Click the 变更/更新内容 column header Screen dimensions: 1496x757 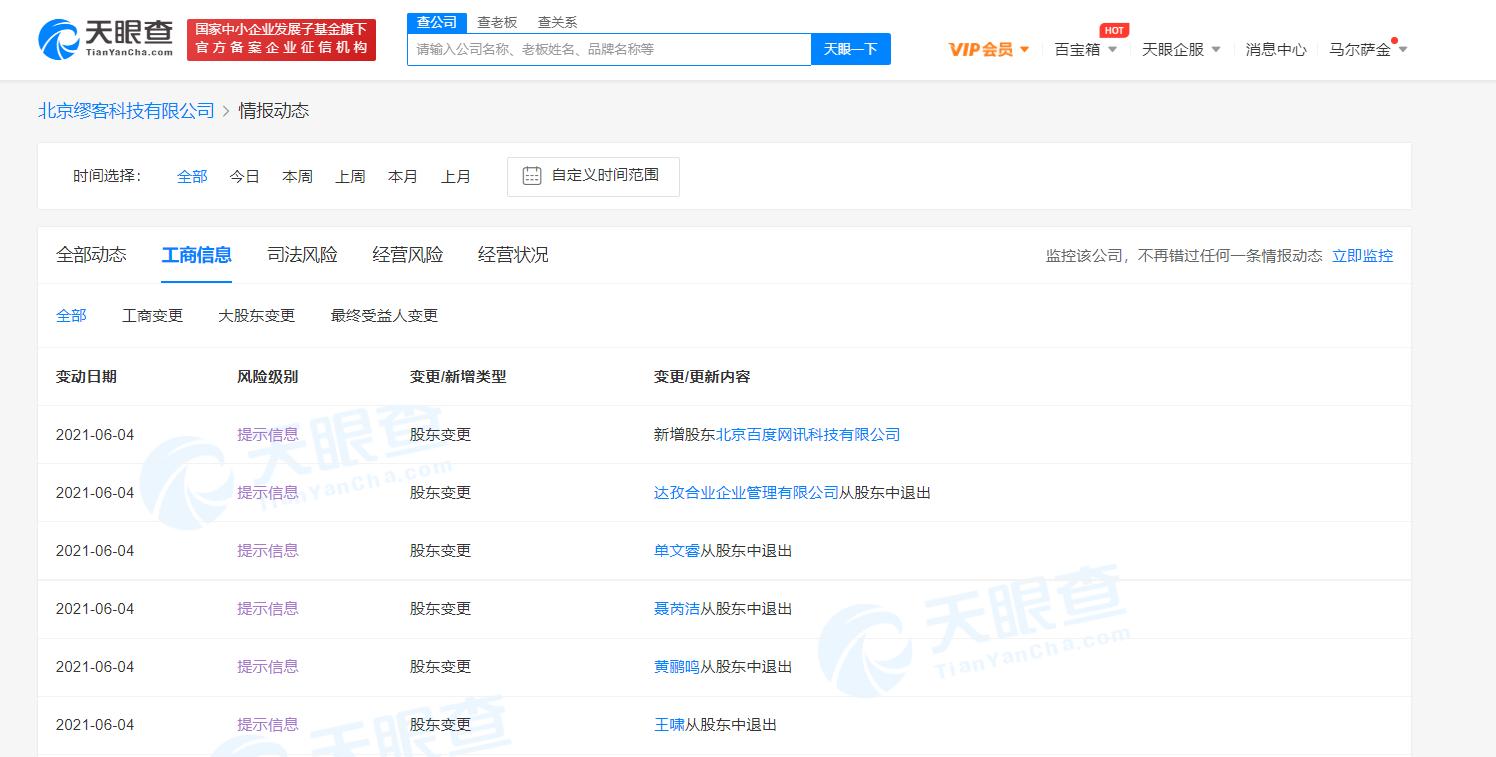(702, 377)
